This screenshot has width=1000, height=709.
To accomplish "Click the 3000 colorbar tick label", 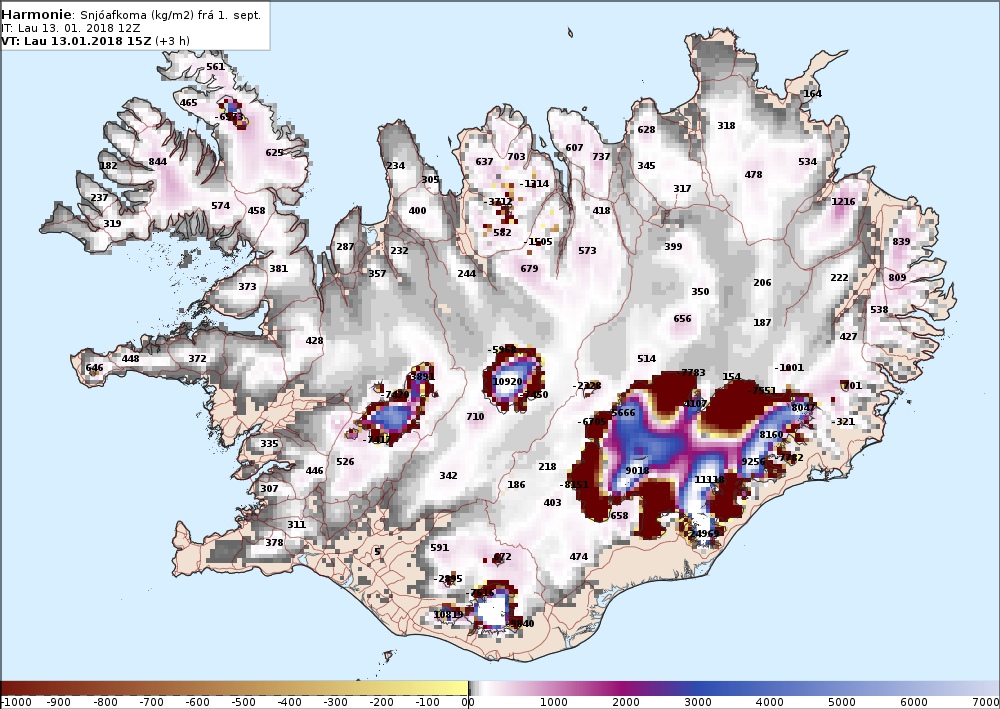I will pyautogui.click(x=698, y=703).
